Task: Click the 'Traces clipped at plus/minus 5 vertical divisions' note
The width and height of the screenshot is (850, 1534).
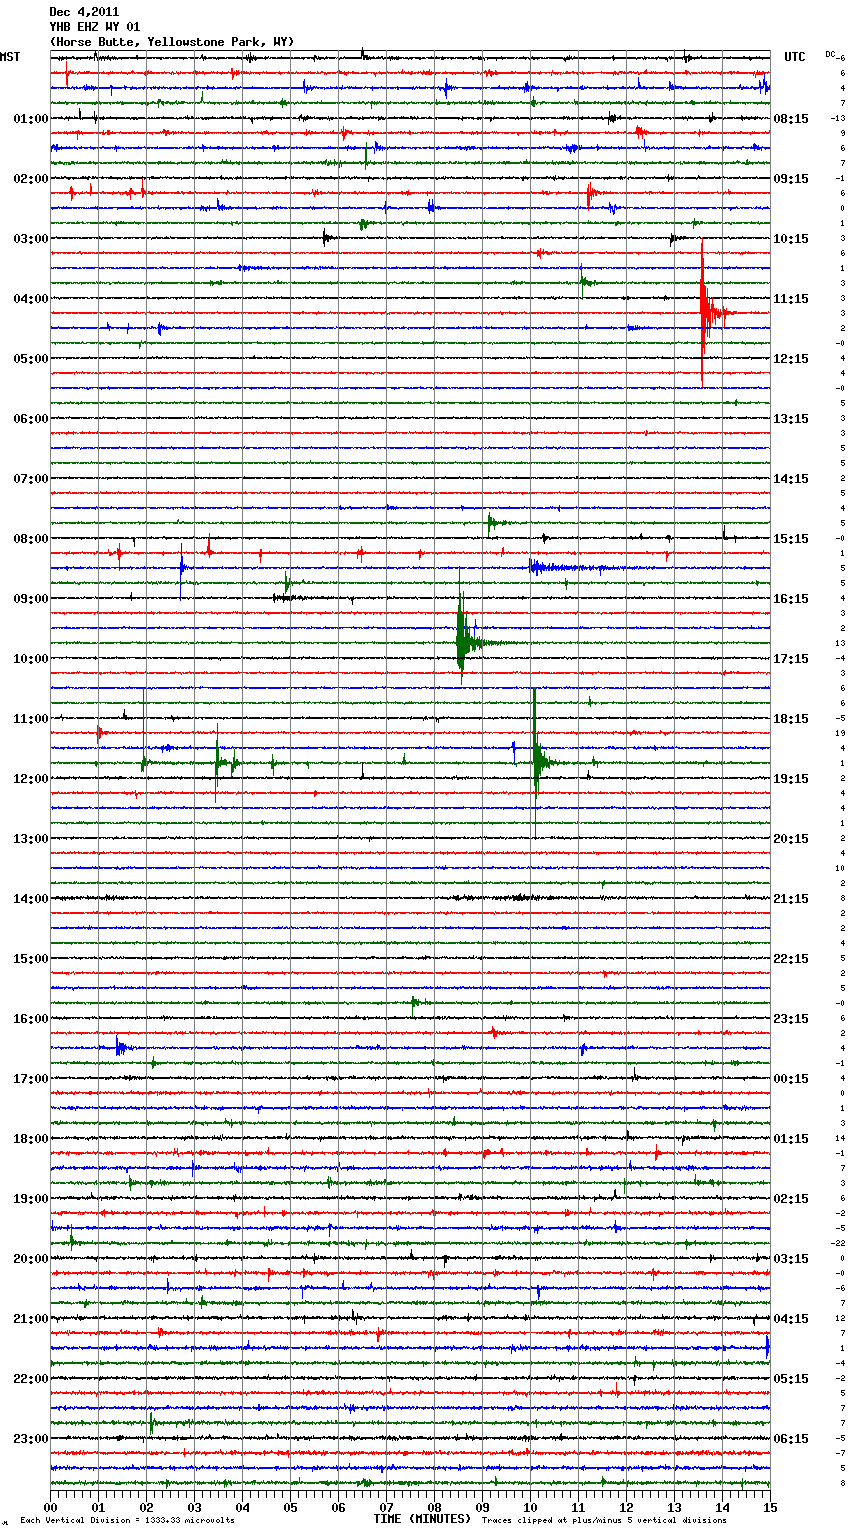Action: [604, 1520]
